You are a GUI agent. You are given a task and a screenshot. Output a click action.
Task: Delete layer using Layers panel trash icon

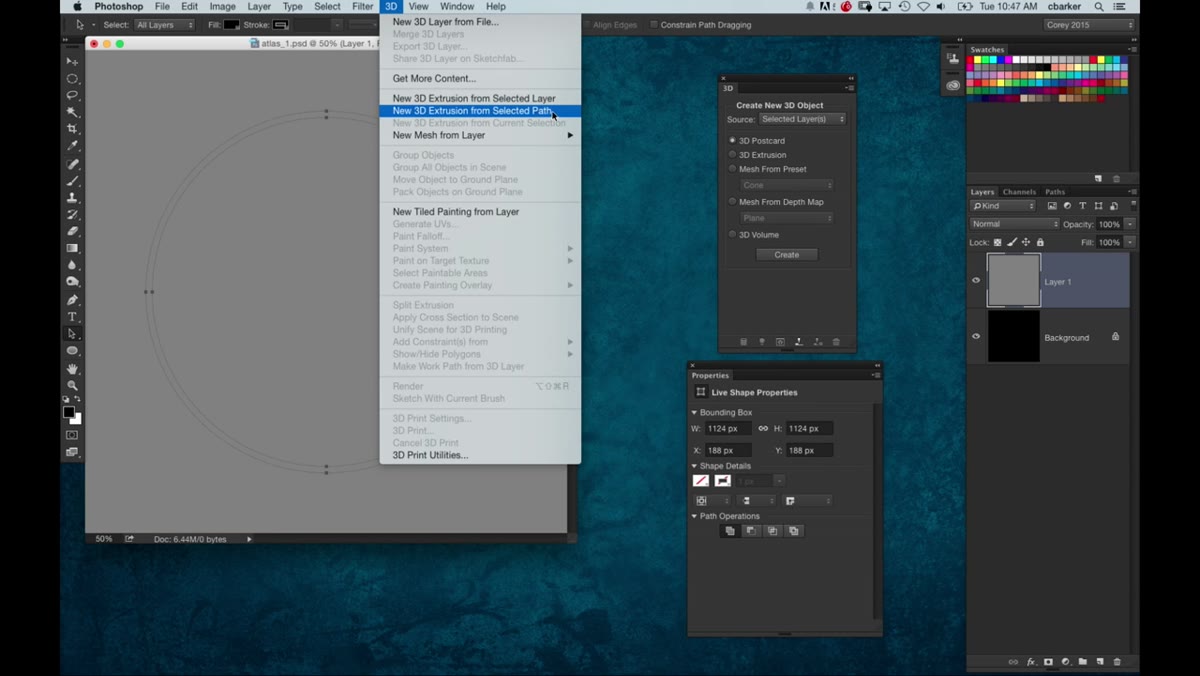click(1117, 662)
